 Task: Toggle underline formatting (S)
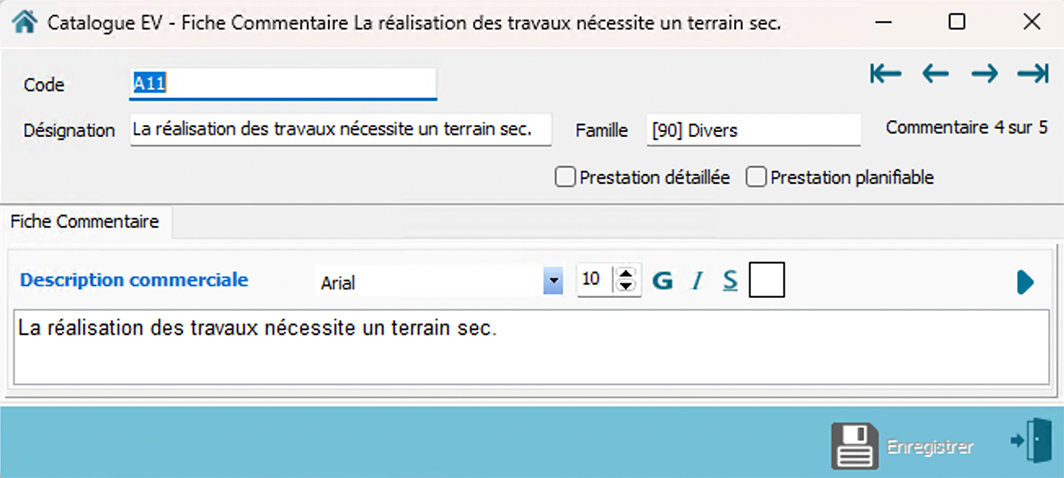point(730,281)
